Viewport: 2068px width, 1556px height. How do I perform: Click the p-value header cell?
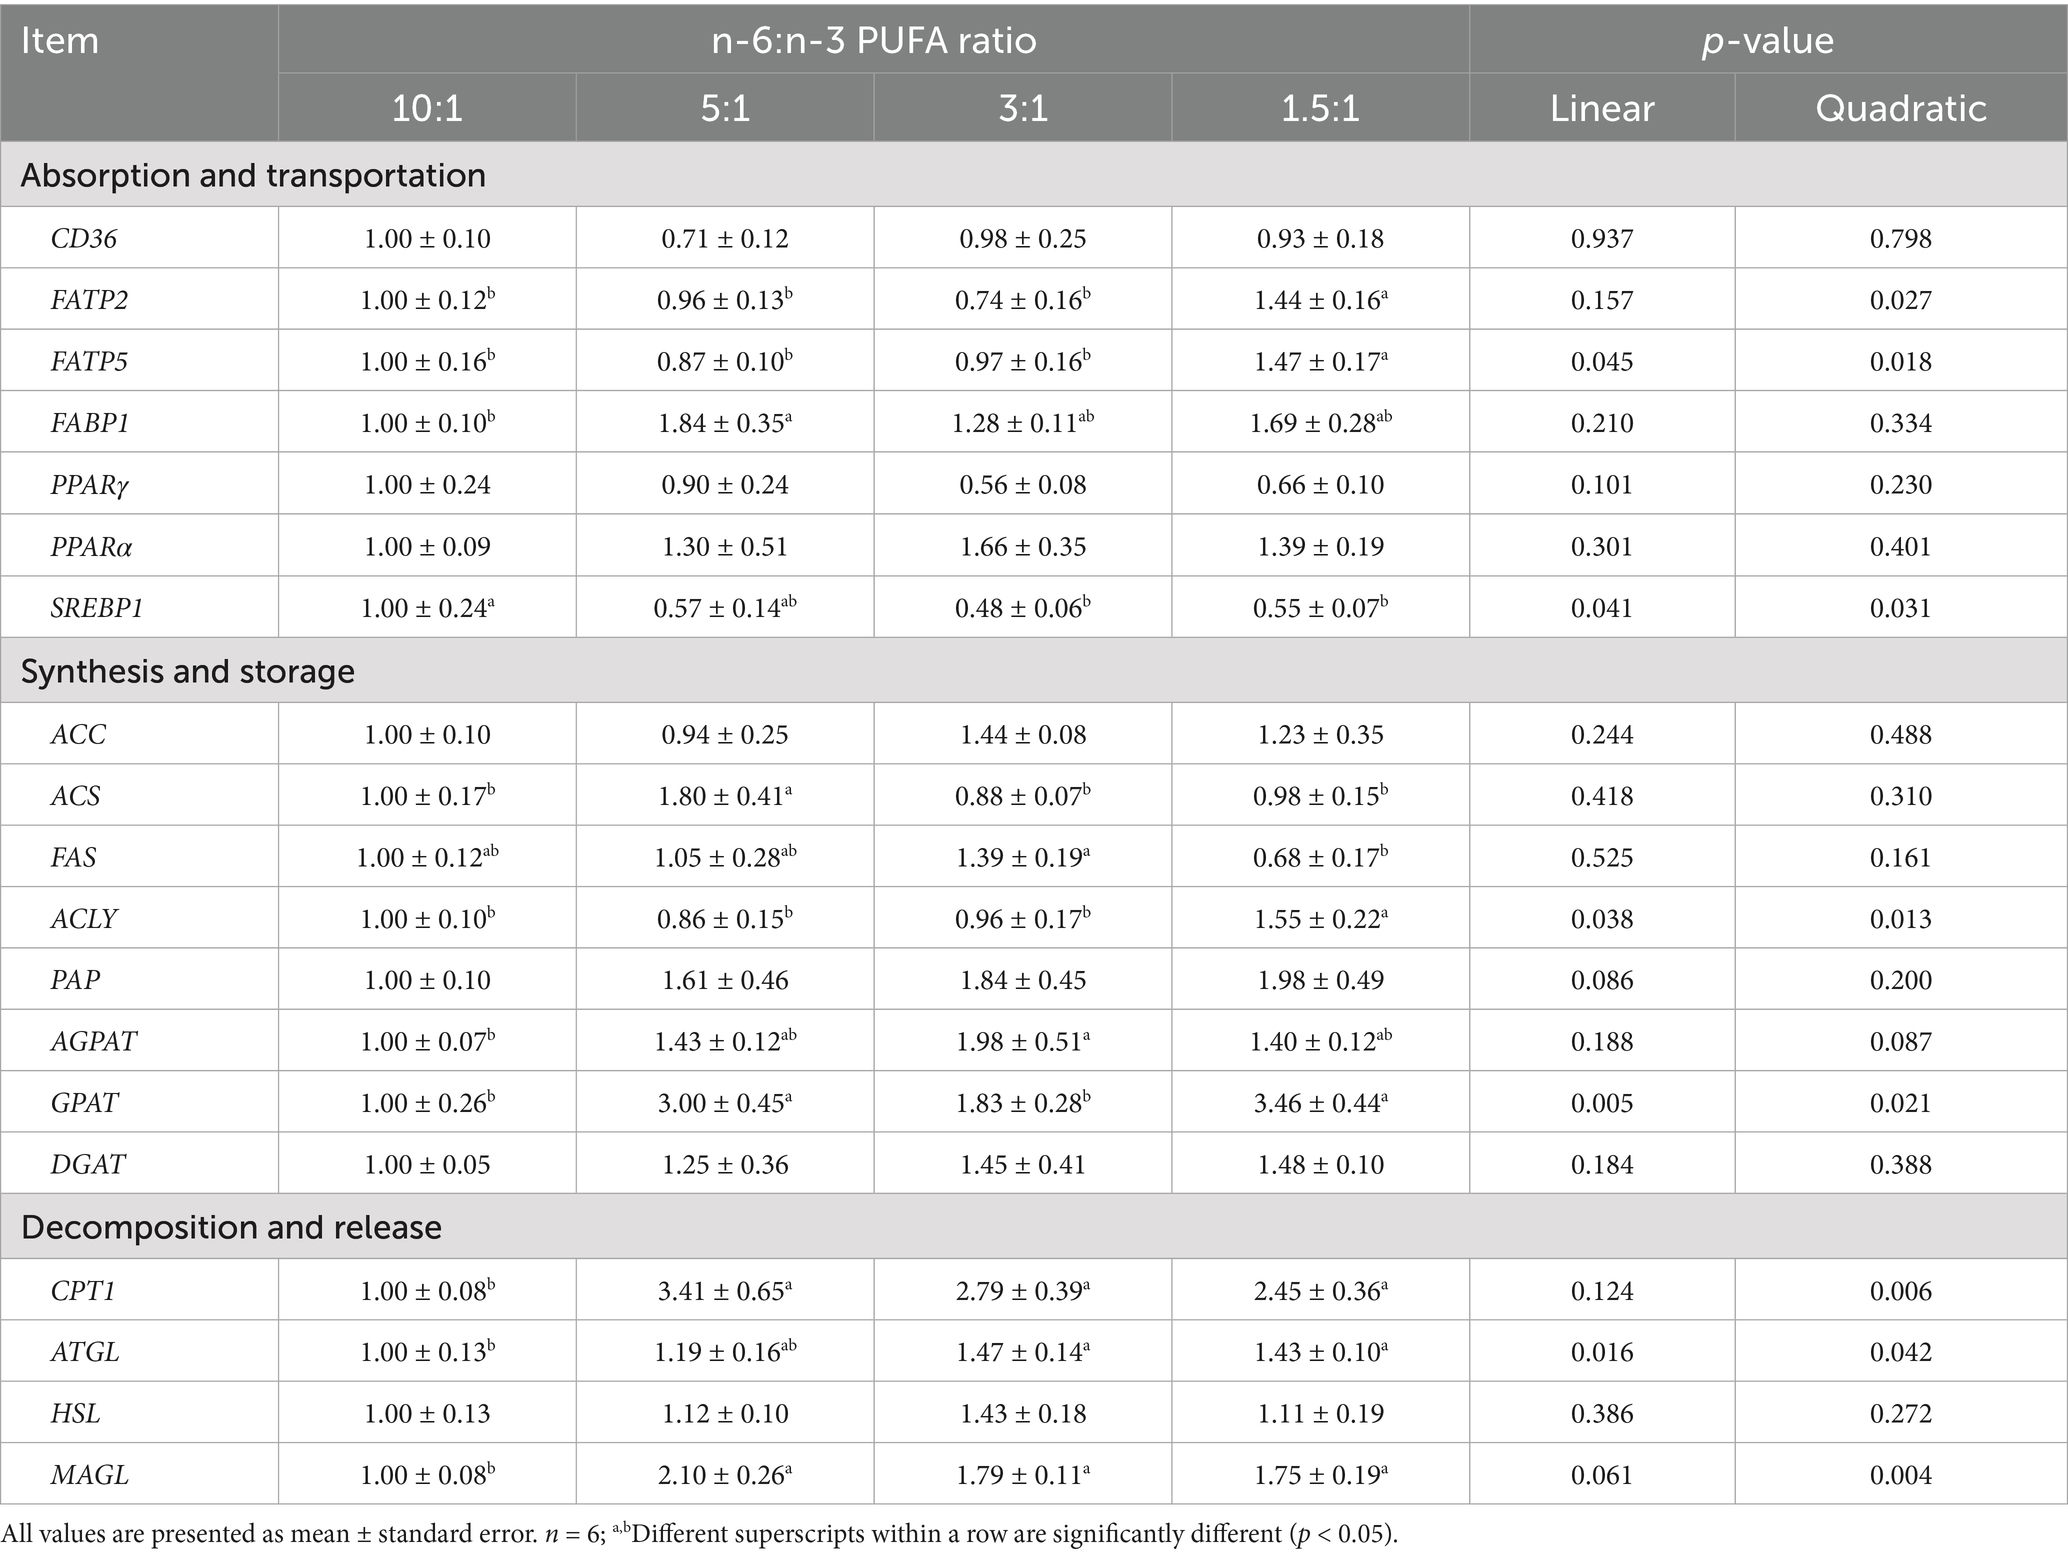(x=1767, y=40)
